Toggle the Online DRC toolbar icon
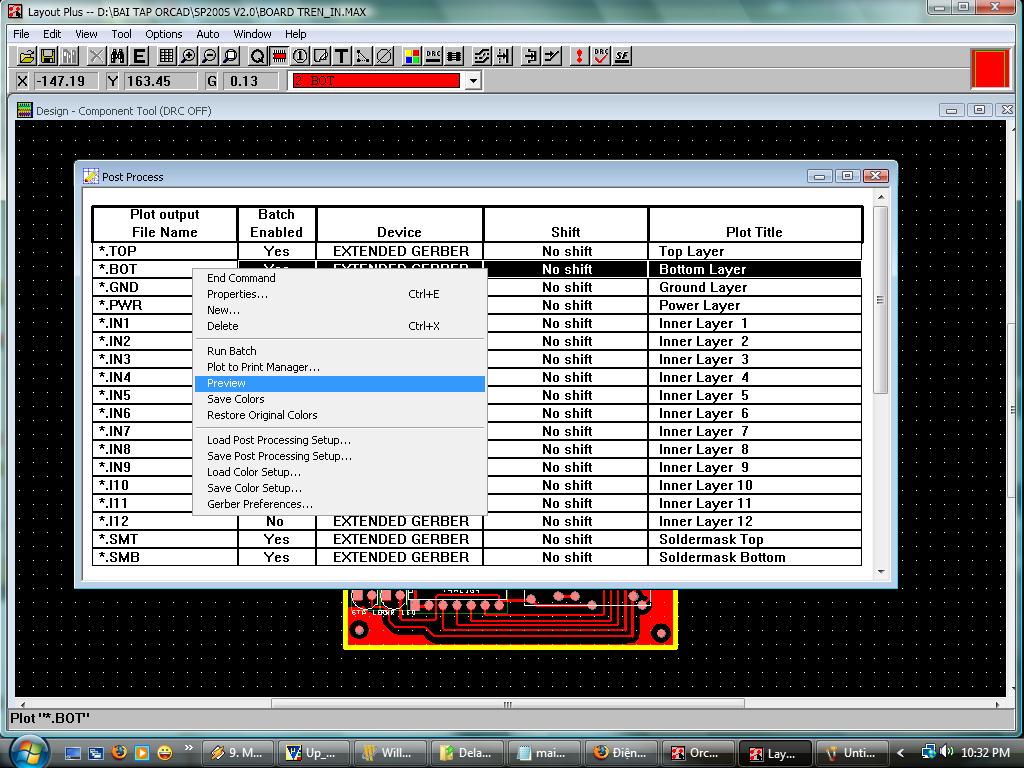Screen dimensions: 1024x768 click(433, 56)
